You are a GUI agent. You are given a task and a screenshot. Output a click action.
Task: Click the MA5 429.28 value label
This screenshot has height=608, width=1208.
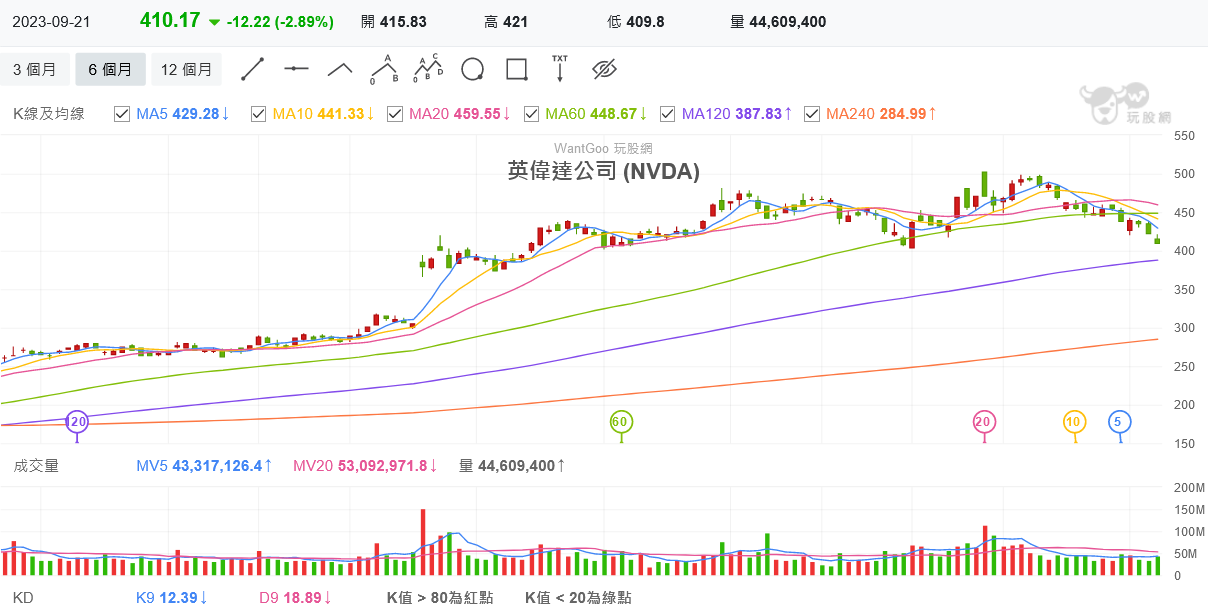click(184, 114)
